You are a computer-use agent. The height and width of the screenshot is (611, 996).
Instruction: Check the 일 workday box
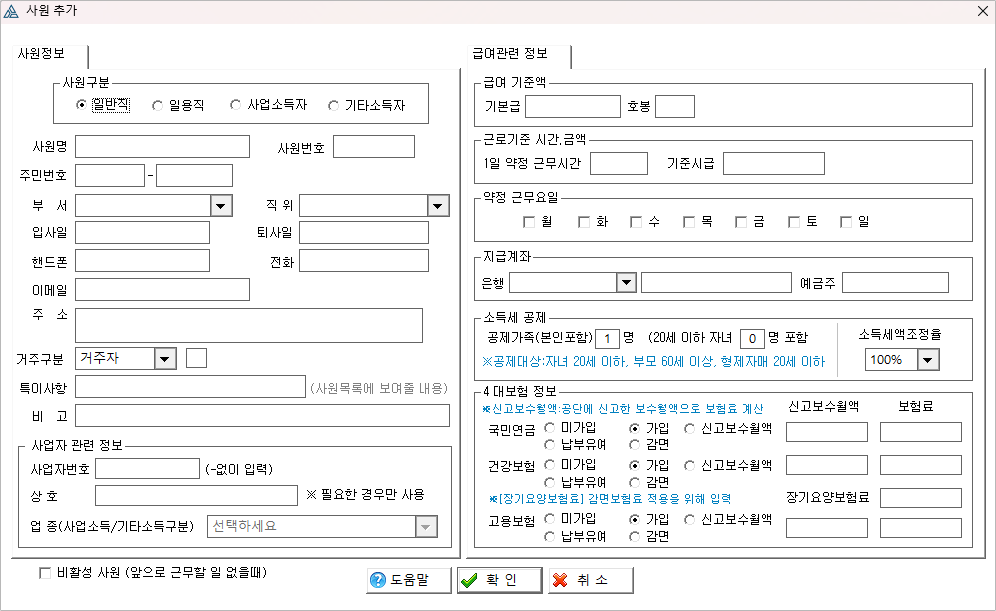[845, 222]
